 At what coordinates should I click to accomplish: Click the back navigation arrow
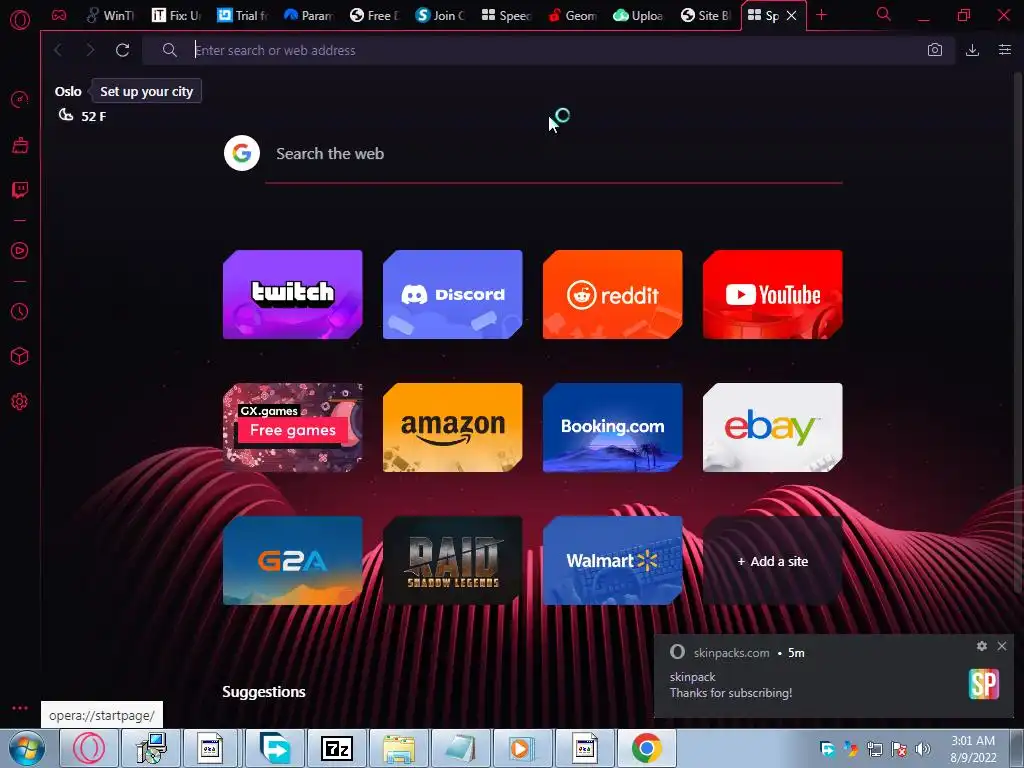point(58,50)
